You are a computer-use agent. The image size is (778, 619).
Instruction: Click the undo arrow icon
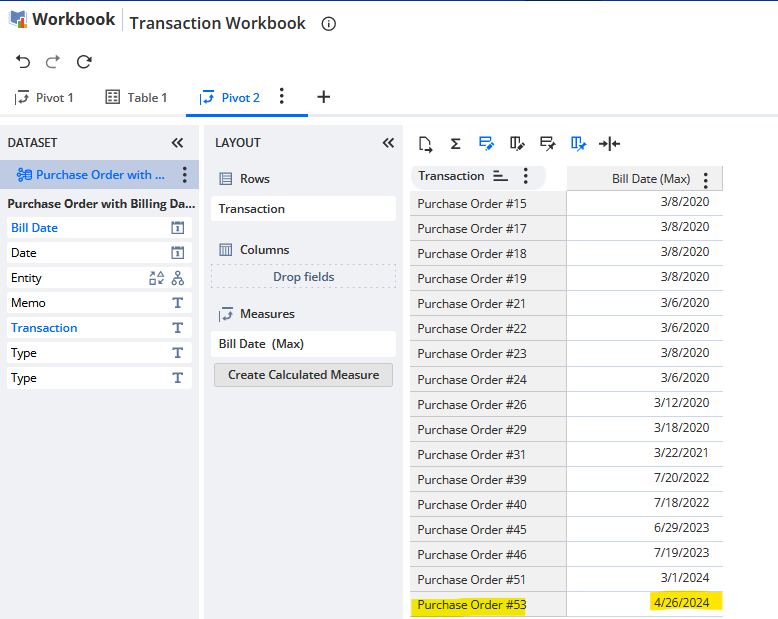coord(23,62)
